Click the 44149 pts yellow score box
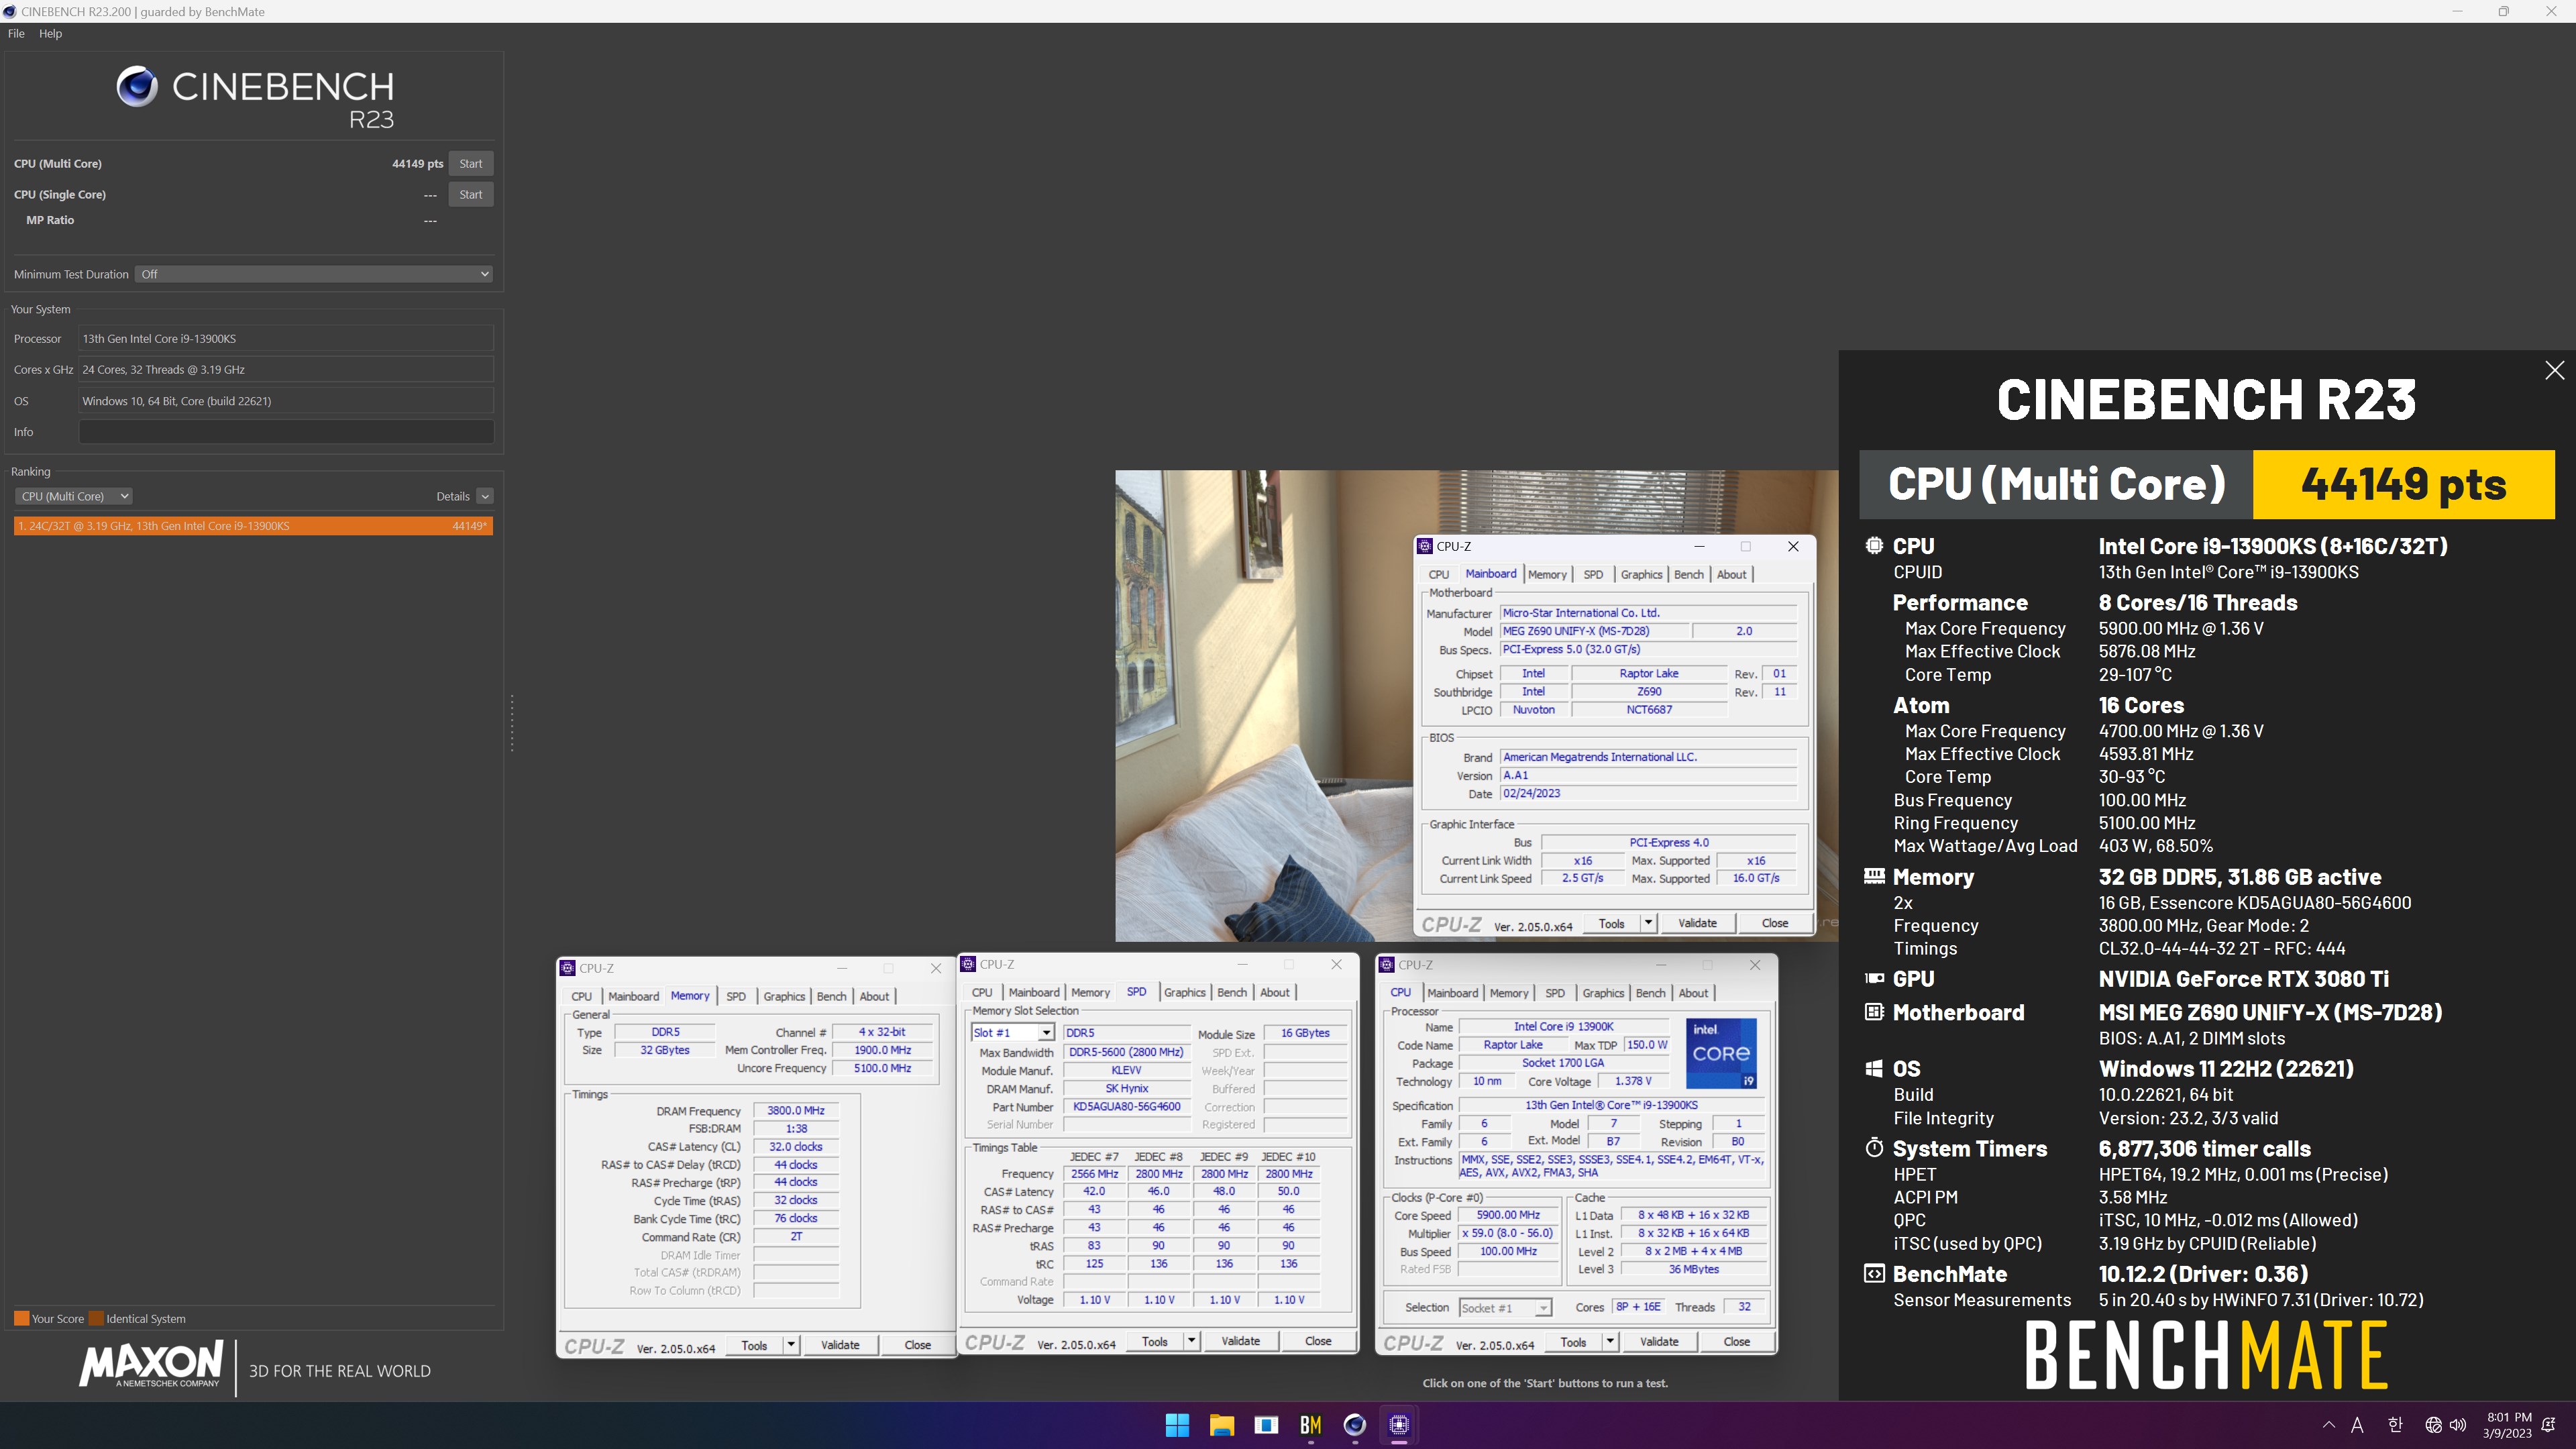Viewport: 2576px width, 1449px height. point(2403,484)
